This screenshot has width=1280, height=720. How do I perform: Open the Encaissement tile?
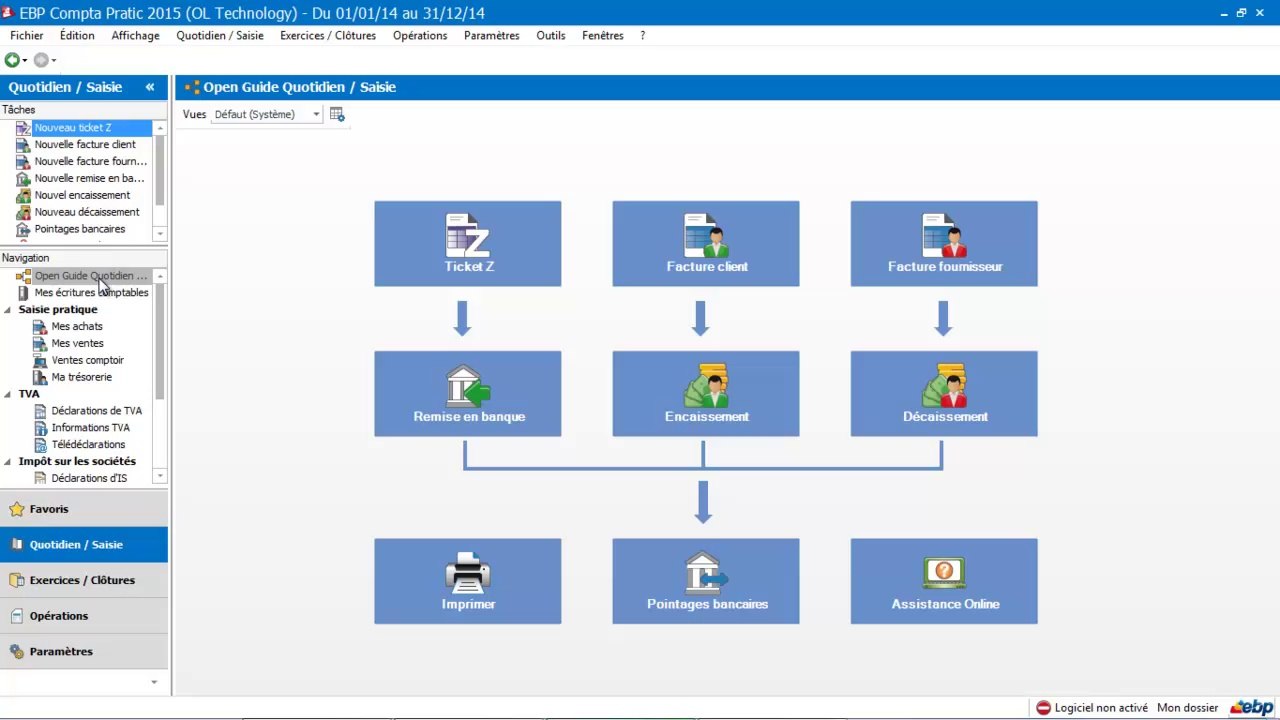(x=706, y=394)
